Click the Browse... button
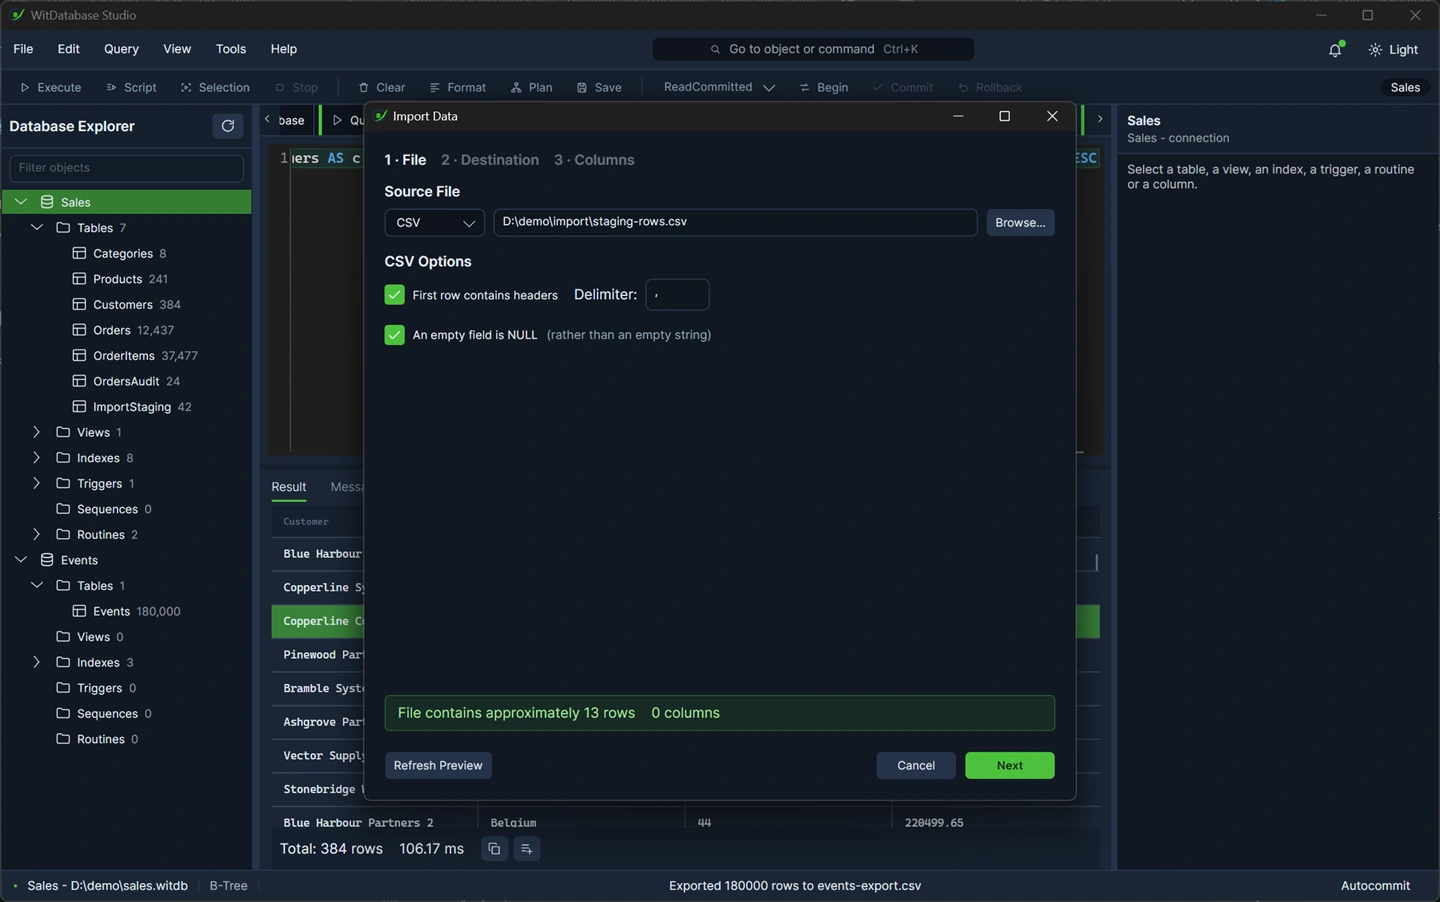This screenshot has width=1440, height=902. (x=1020, y=223)
